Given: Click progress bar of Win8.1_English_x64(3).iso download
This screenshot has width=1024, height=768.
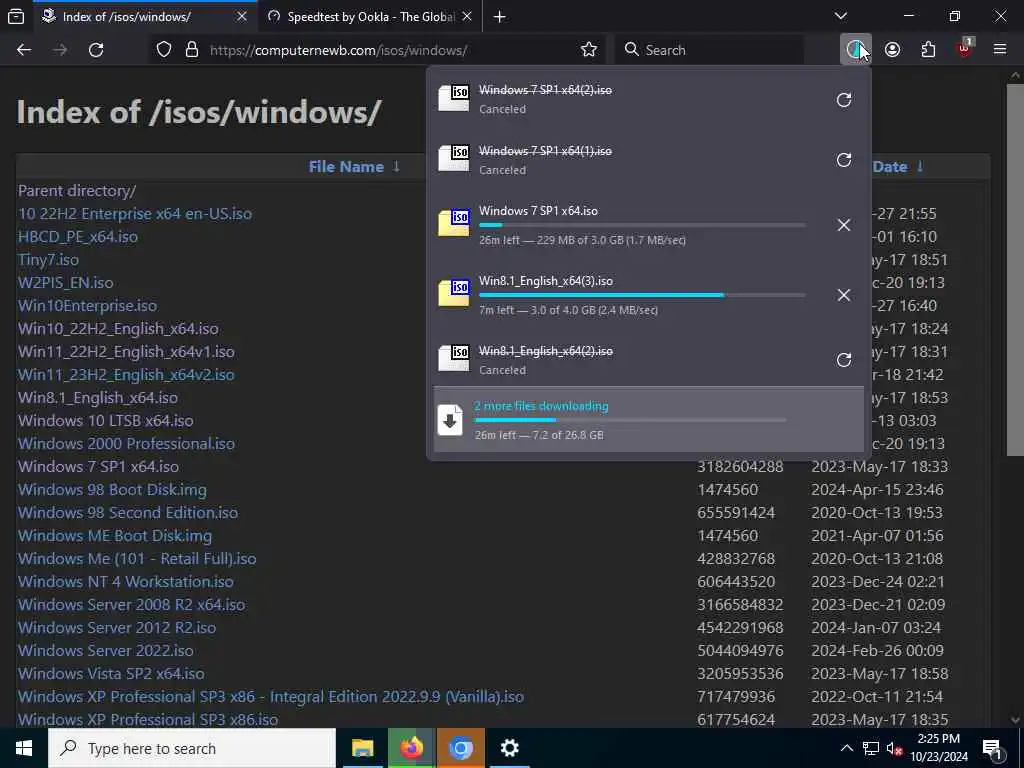Looking at the screenshot, I should pyautogui.click(x=642, y=295).
